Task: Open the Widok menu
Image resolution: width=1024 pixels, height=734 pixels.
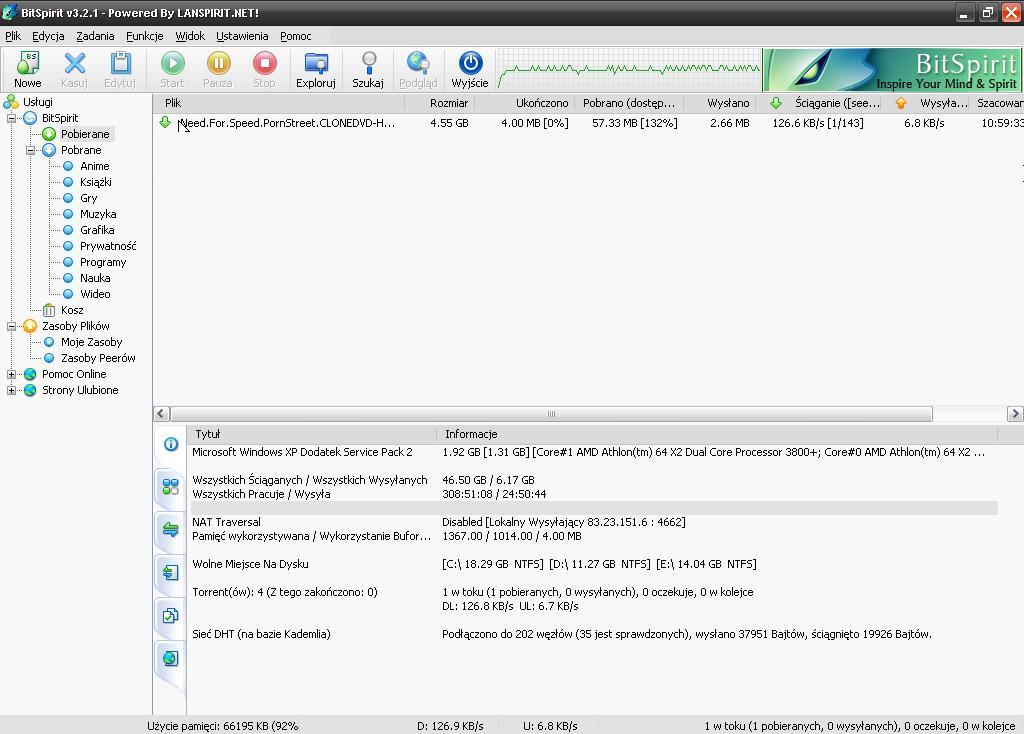Action: tap(190, 36)
